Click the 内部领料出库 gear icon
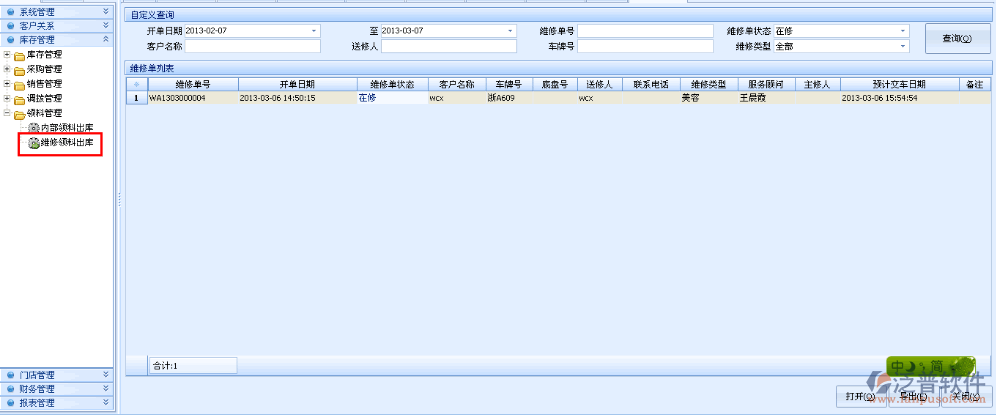The image size is (996, 415). [x=33, y=129]
